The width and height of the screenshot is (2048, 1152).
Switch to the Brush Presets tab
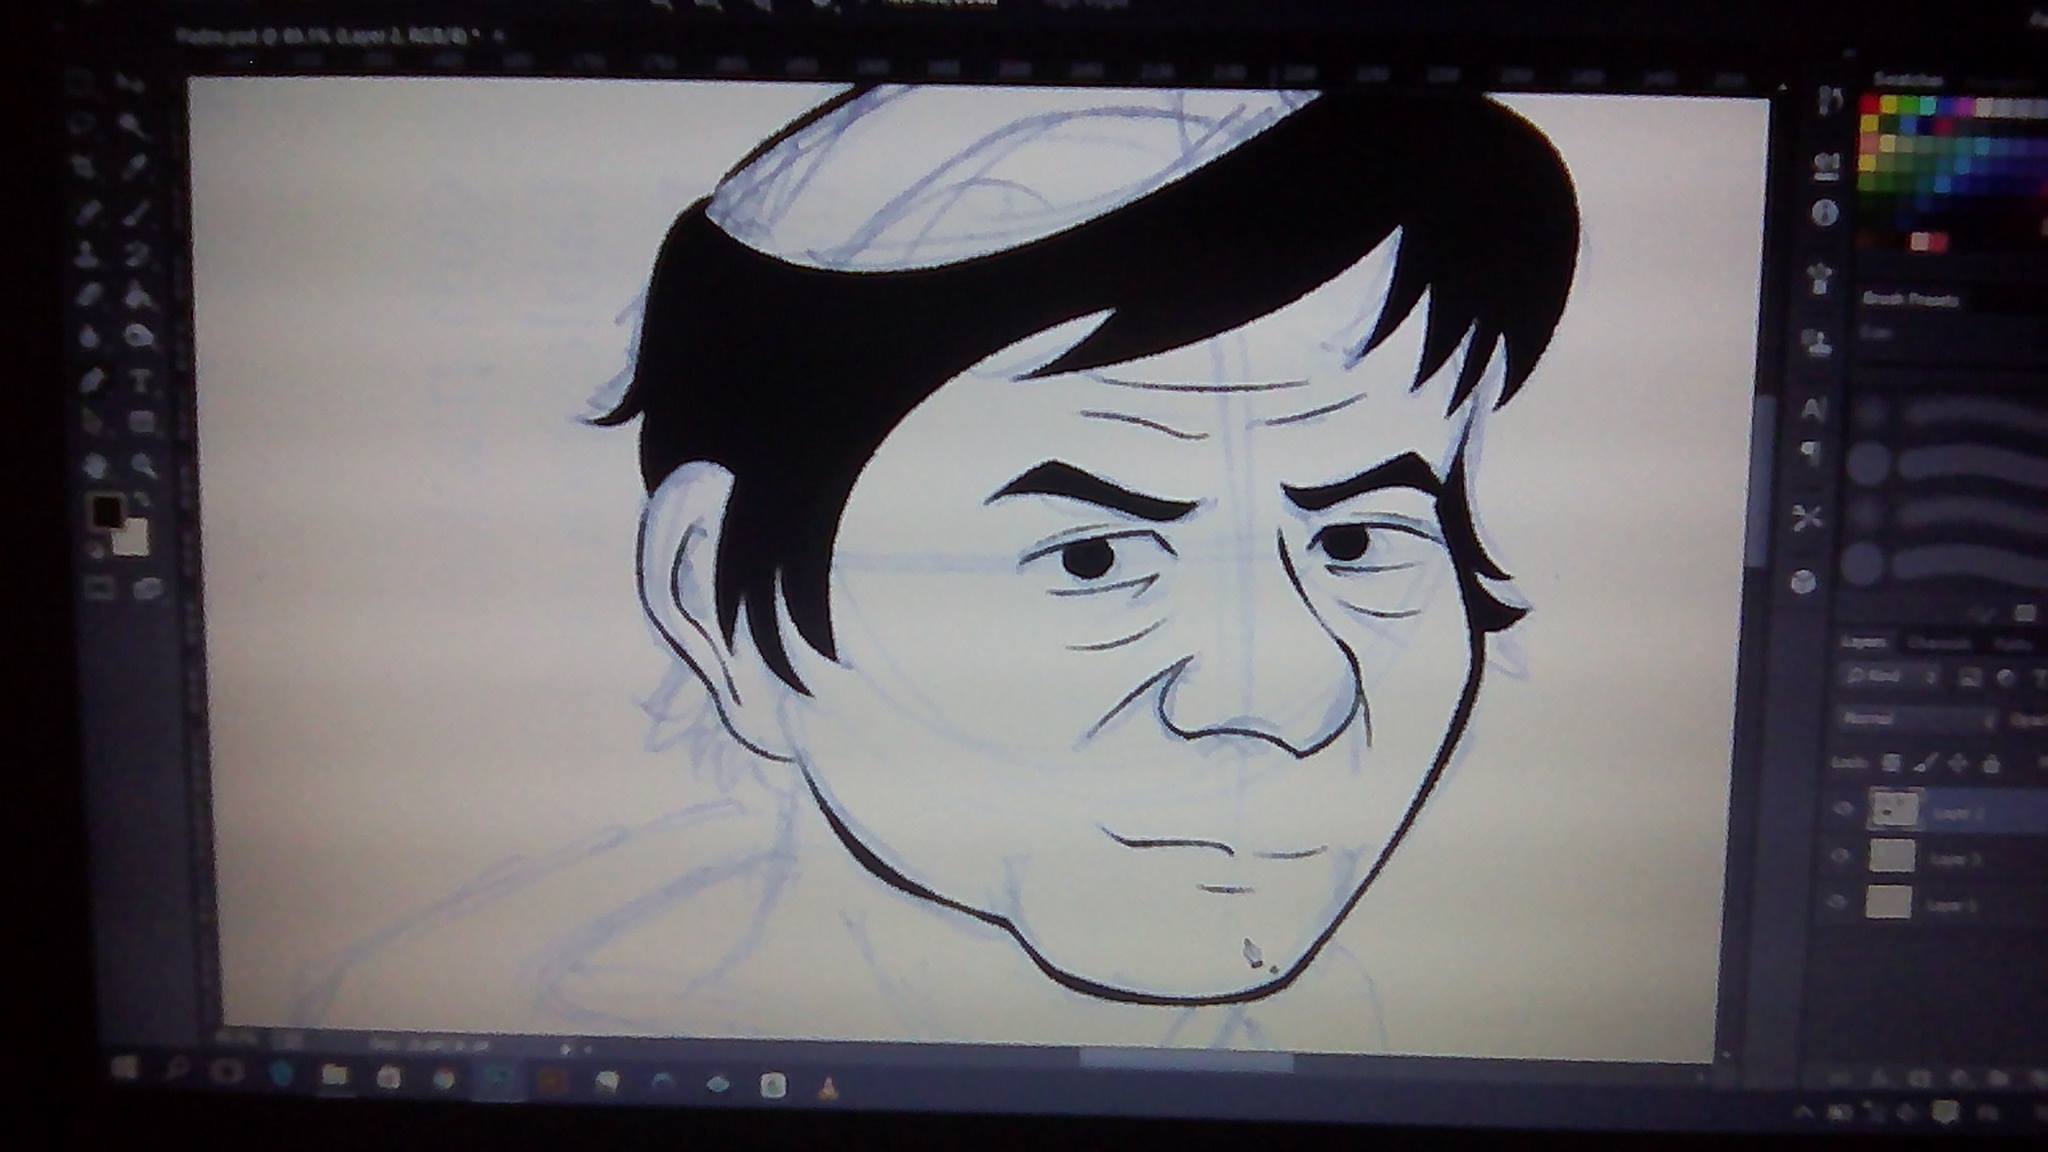(x=1909, y=299)
